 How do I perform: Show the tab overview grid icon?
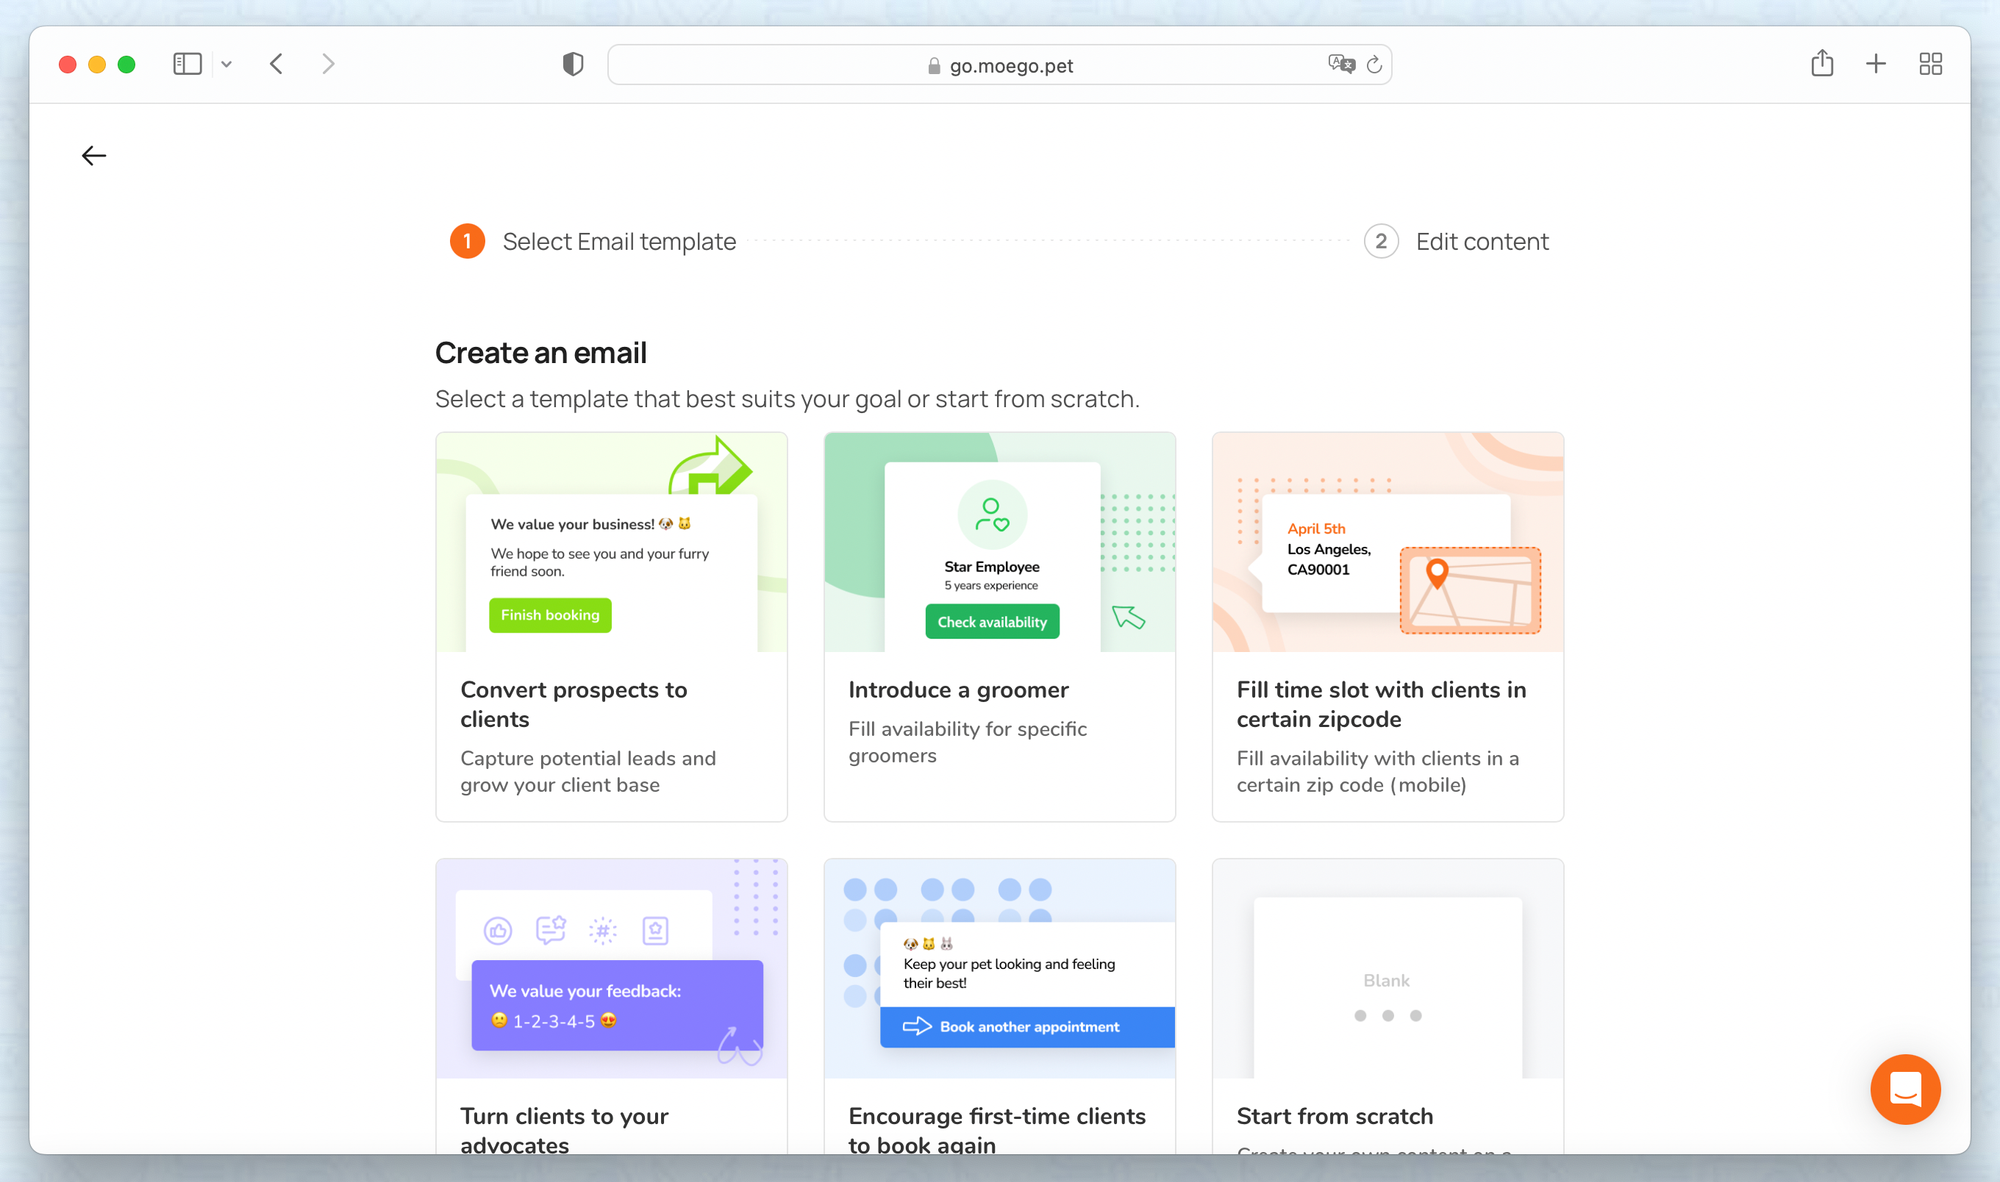[1930, 65]
